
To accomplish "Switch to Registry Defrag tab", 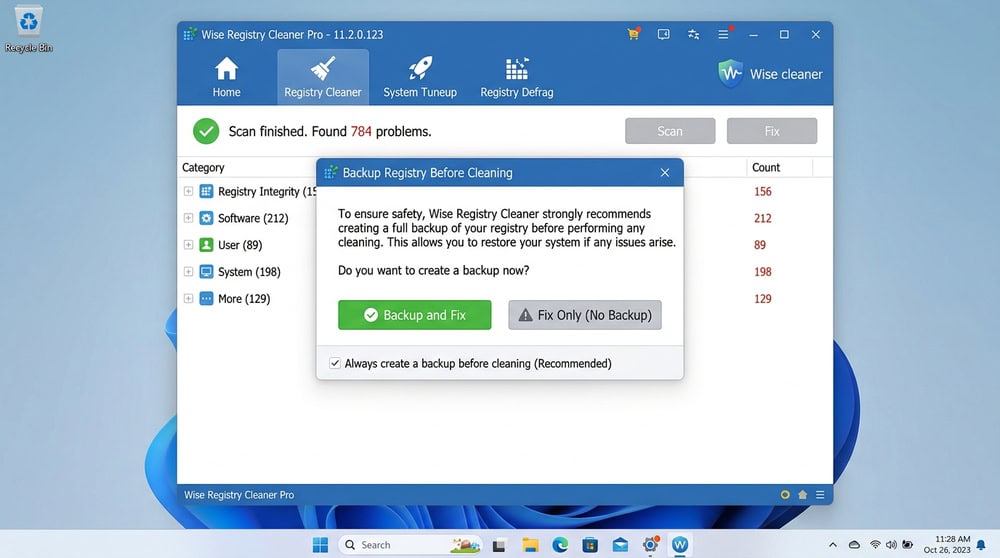I will [517, 77].
